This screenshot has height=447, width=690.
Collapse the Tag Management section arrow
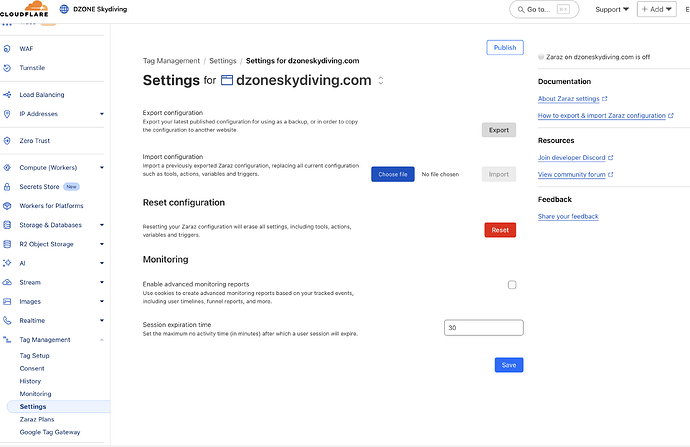(102, 340)
